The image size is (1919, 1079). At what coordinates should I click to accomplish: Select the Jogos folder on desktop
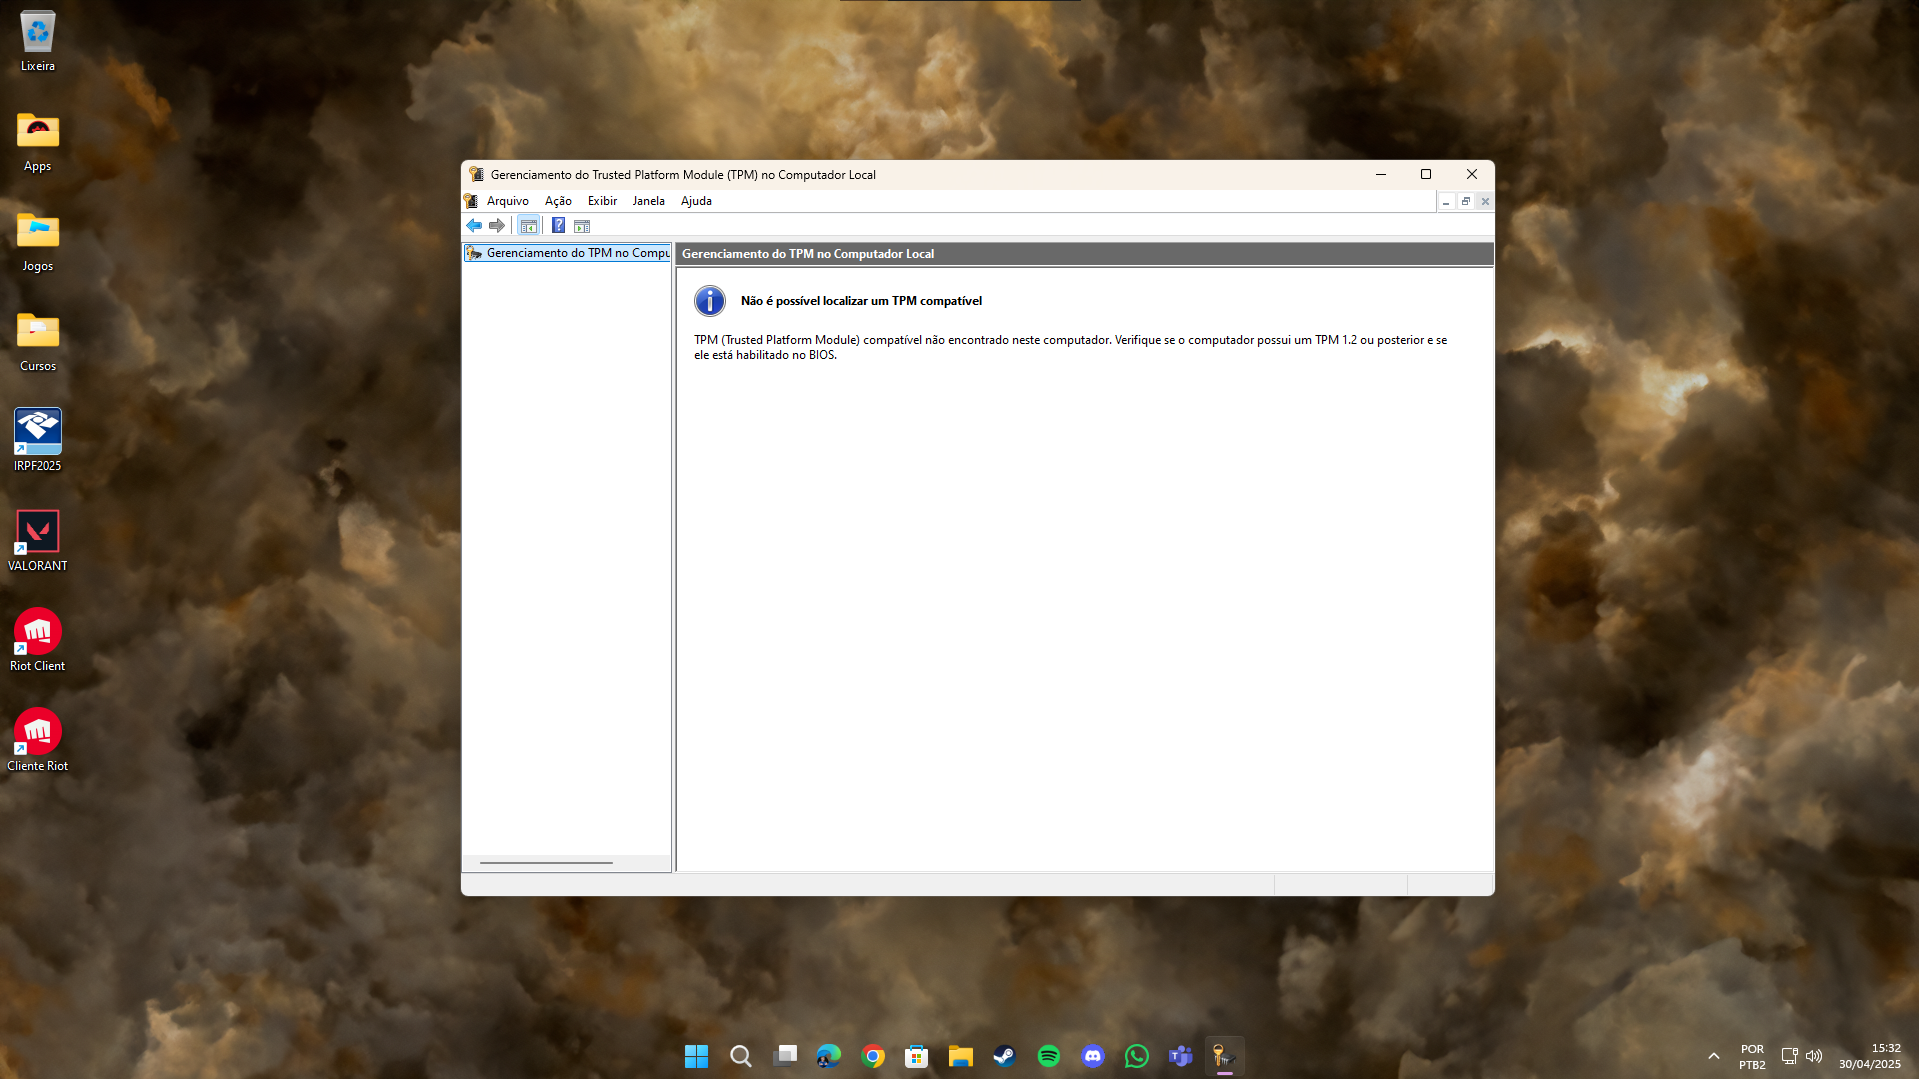click(38, 242)
